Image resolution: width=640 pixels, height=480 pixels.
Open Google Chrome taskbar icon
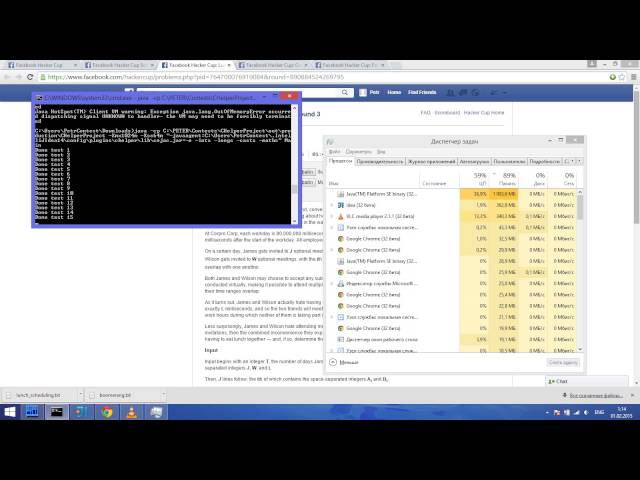(107, 412)
